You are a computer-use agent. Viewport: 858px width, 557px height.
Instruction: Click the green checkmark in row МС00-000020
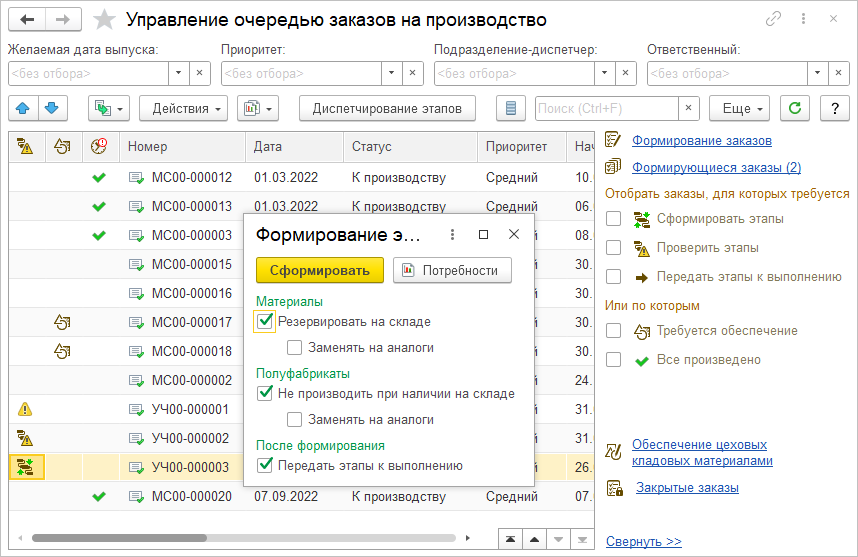tap(99, 496)
